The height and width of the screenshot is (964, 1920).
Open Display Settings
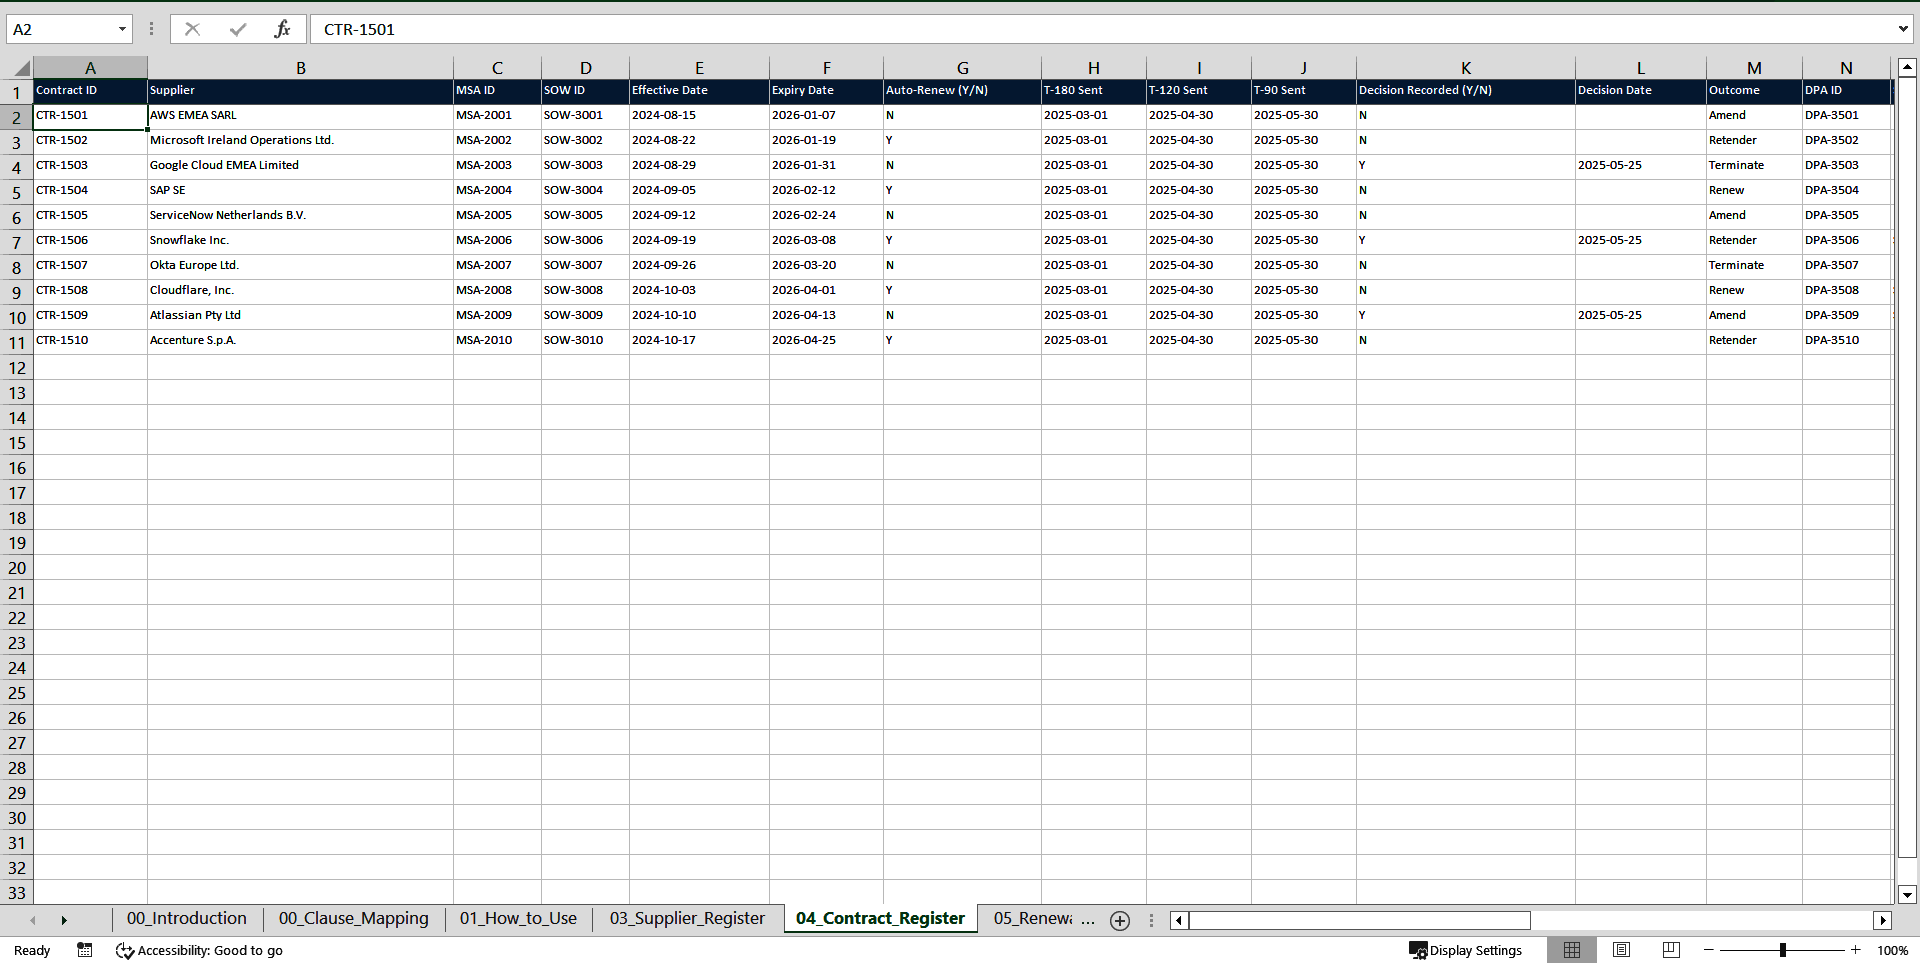pos(1465,950)
